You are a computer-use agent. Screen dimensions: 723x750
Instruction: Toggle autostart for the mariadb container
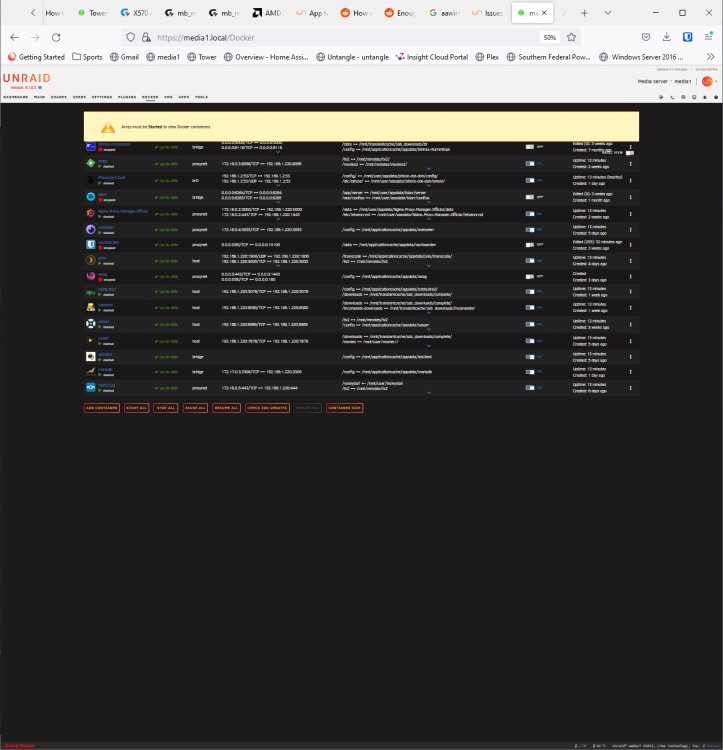click(x=530, y=372)
